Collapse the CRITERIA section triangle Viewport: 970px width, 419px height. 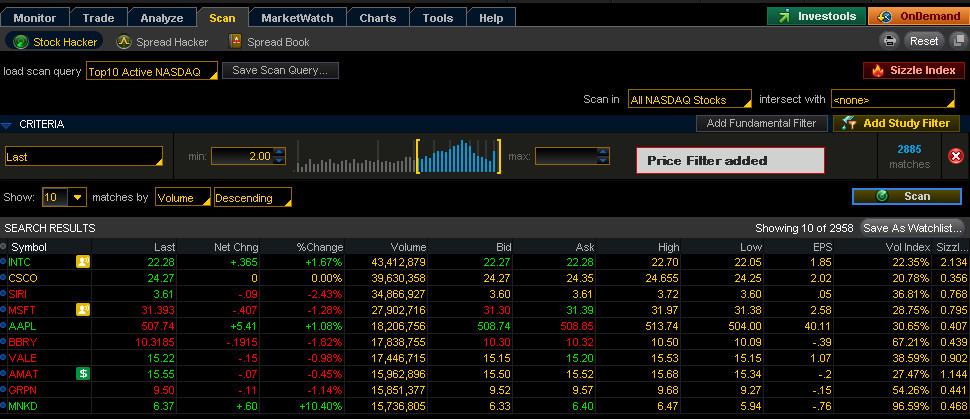[x=6, y=125]
